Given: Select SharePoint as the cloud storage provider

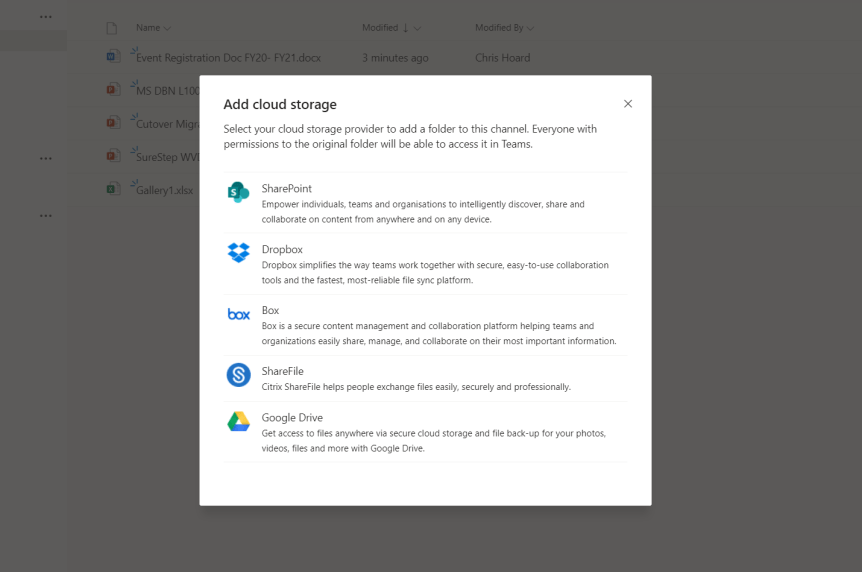Looking at the screenshot, I should coord(286,188).
